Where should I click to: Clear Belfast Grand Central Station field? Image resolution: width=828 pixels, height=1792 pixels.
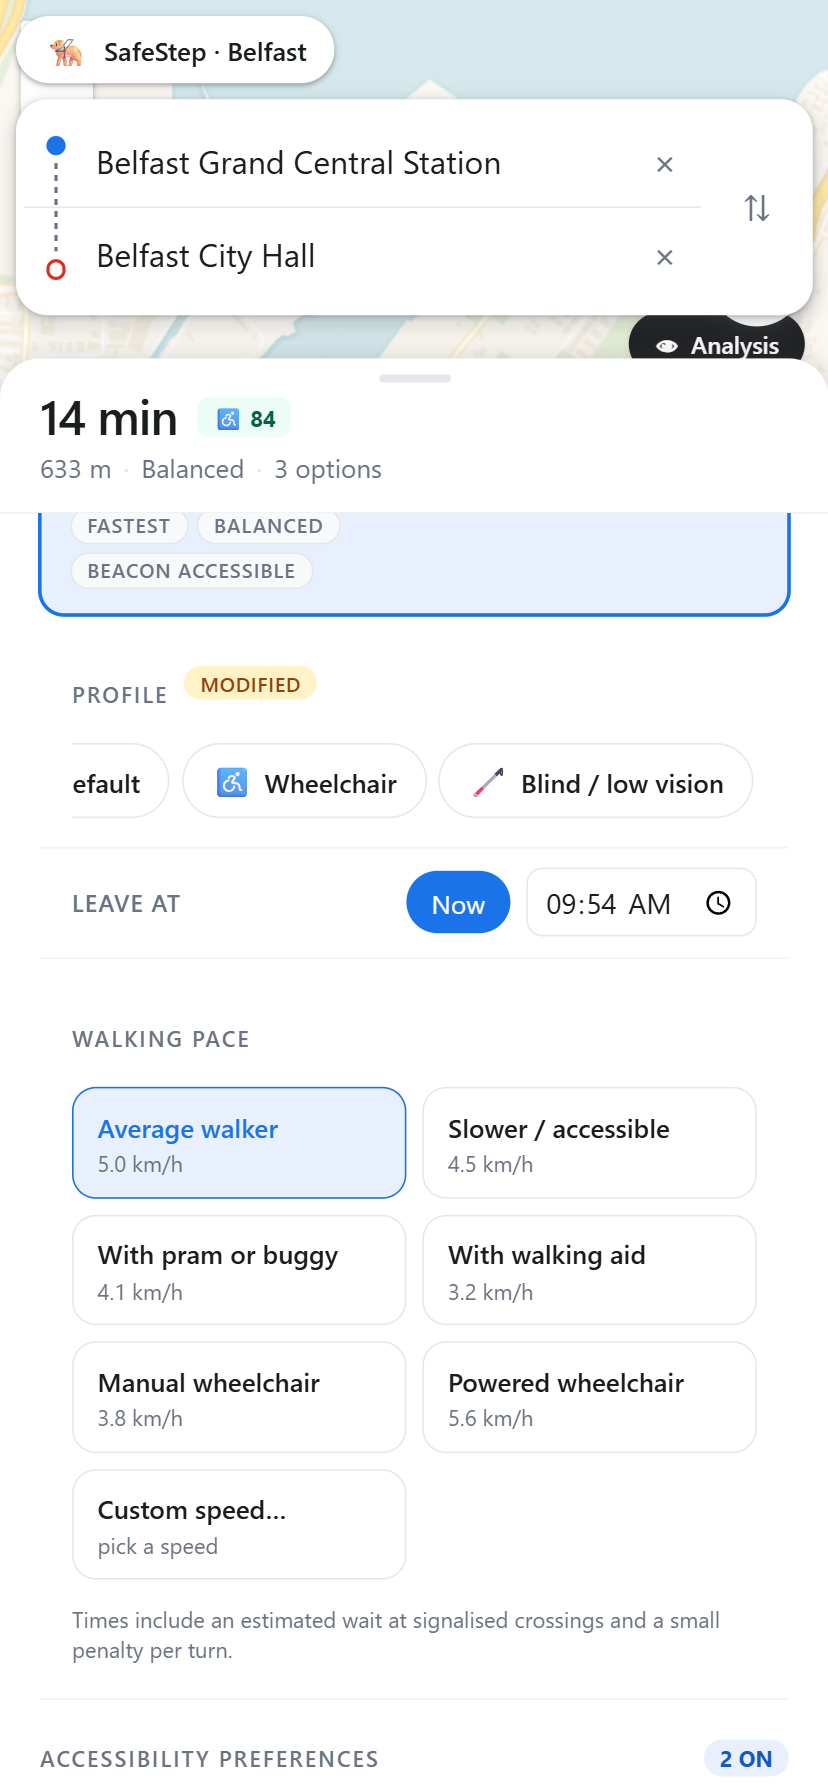click(x=664, y=164)
